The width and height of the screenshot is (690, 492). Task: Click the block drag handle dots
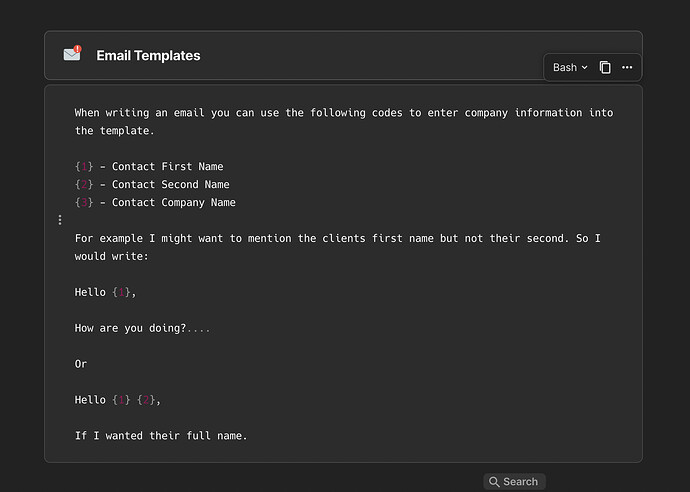coord(60,220)
